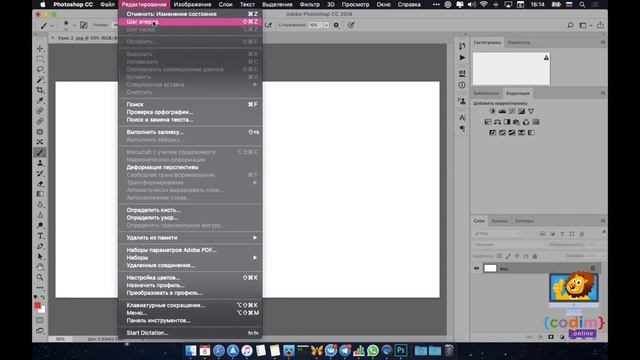This screenshot has width=640, height=360.
Task: Open the Actions play panel icon
Action: 462,58
